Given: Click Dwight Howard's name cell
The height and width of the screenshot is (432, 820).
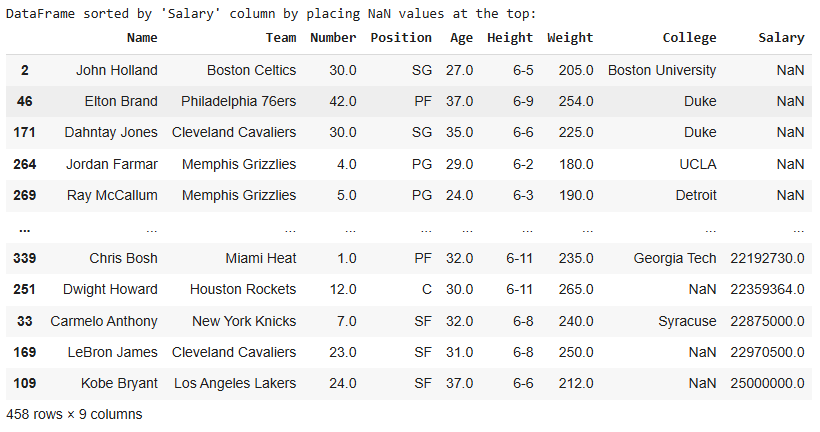Looking at the screenshot, I should pyautogui.click(x=110, y=289).
